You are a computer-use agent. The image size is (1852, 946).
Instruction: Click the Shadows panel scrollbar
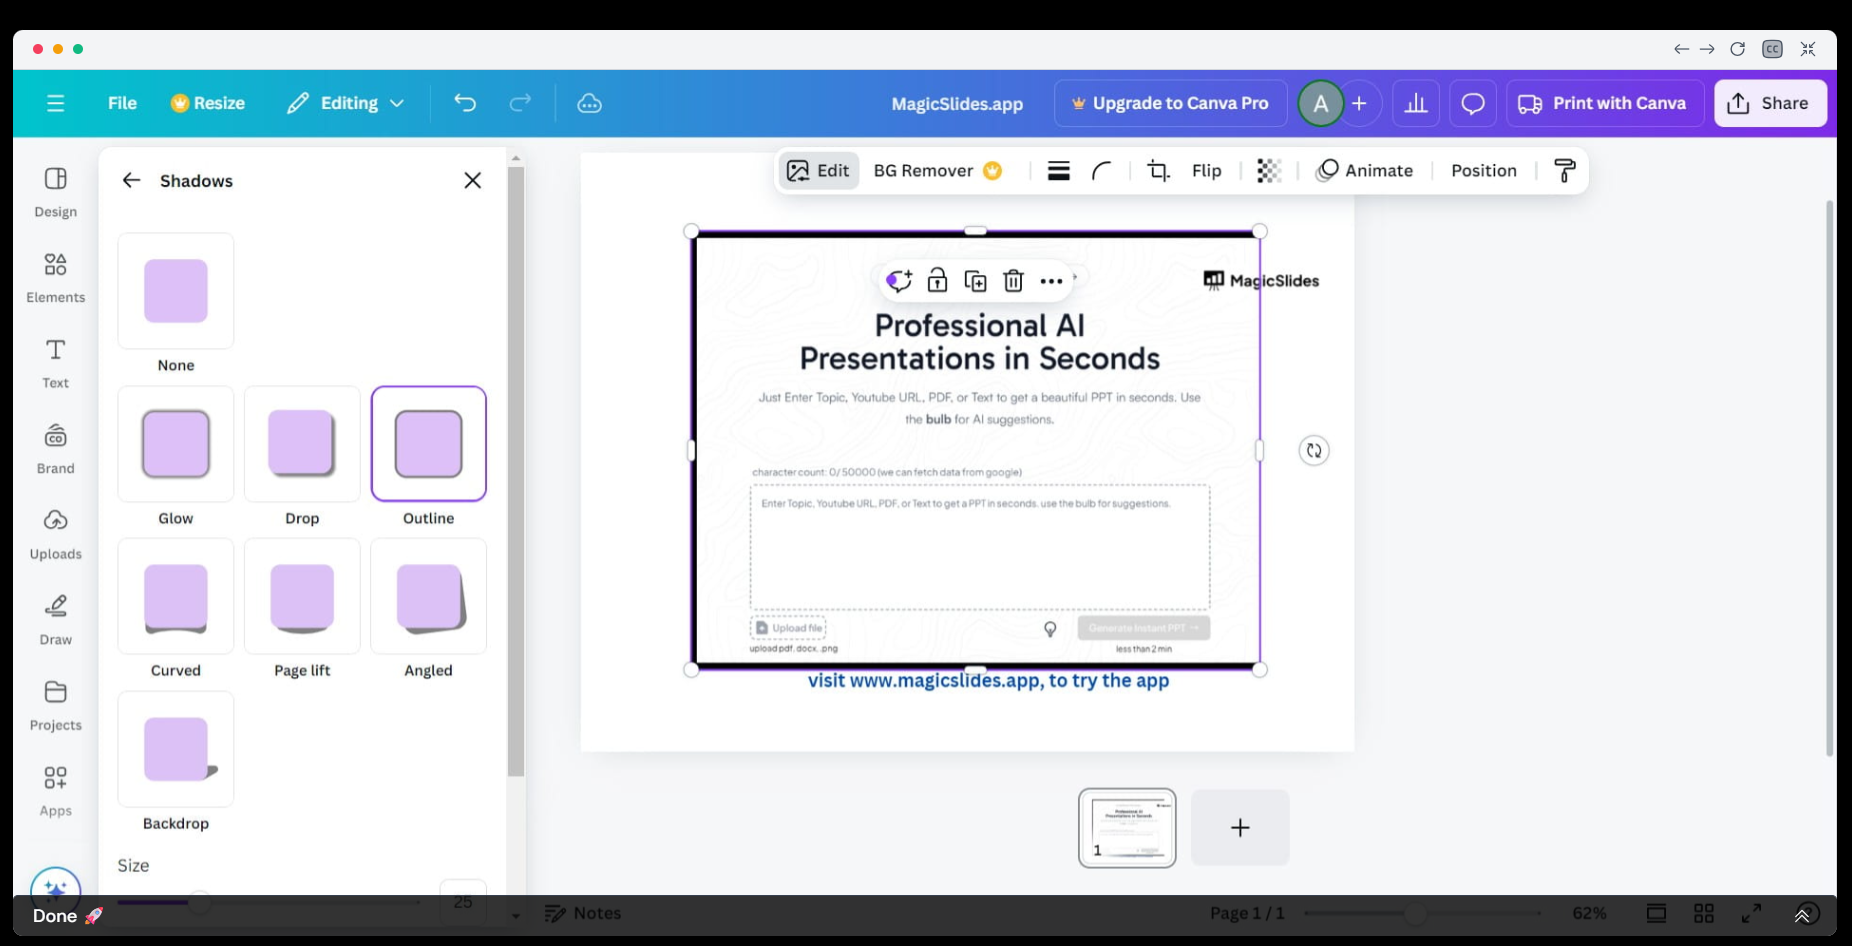click(516, 470)
